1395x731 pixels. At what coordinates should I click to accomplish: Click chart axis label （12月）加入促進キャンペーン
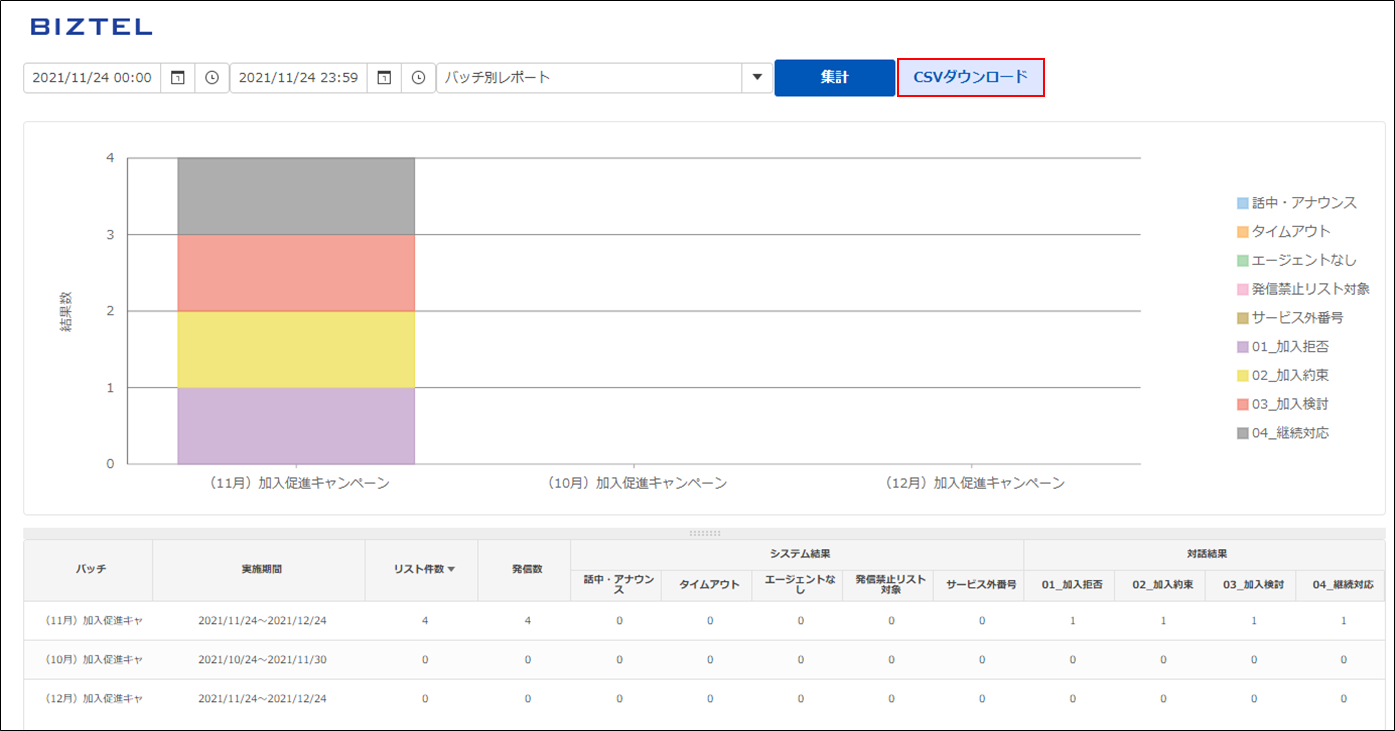[975, 483]
